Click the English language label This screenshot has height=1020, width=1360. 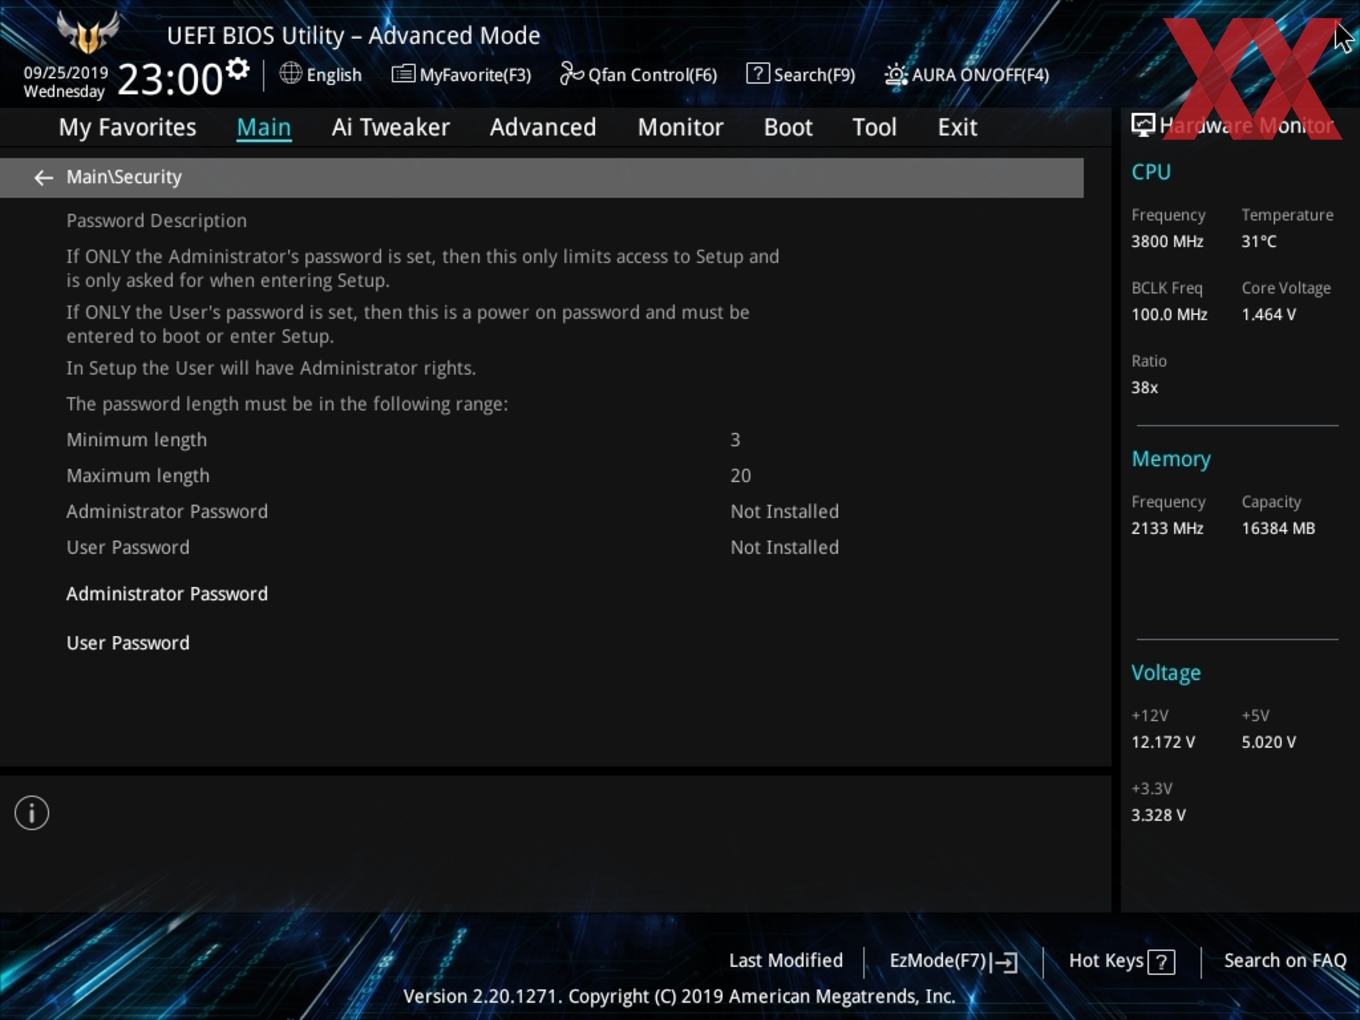[x=334, y=75]
